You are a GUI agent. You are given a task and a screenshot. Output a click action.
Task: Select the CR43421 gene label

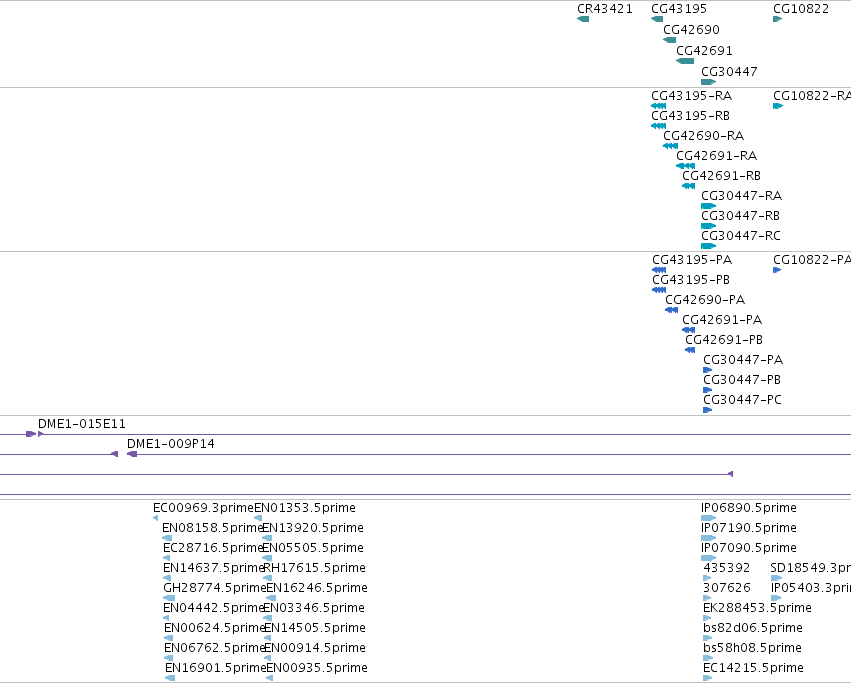[605, 9]
